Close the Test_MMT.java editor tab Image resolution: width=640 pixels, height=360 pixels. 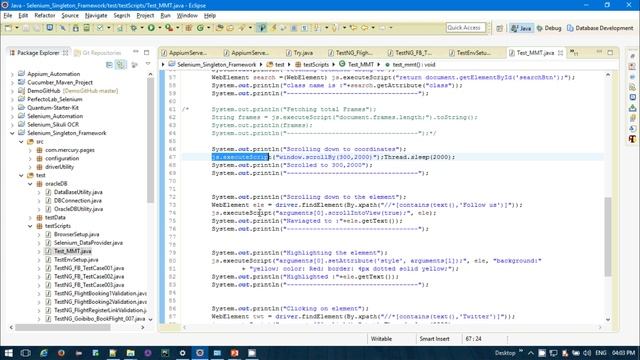pyautogui.click(x=560, y=53)
